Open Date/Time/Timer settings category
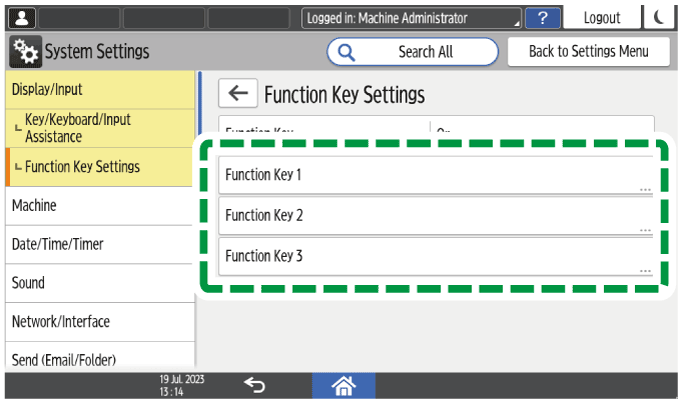 pos(96,244)
